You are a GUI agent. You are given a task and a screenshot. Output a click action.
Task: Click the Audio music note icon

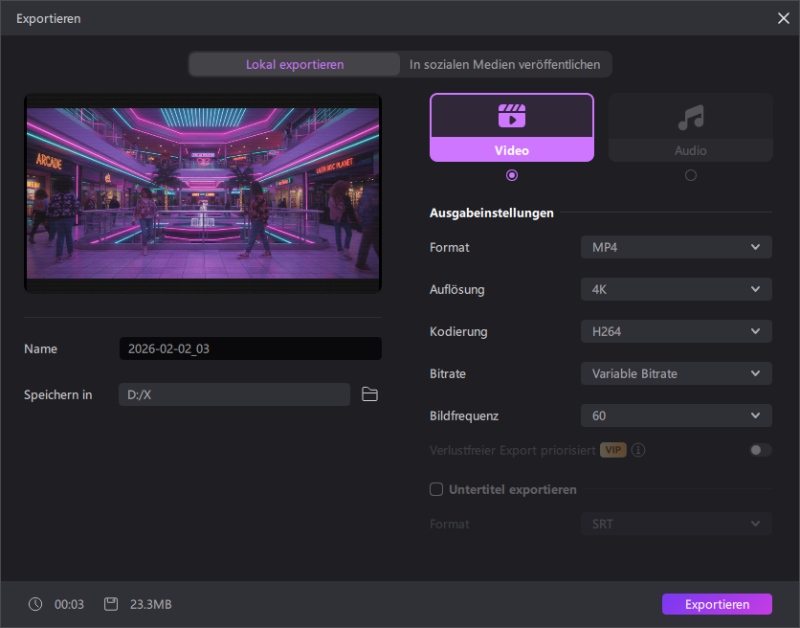pos(690,118)
